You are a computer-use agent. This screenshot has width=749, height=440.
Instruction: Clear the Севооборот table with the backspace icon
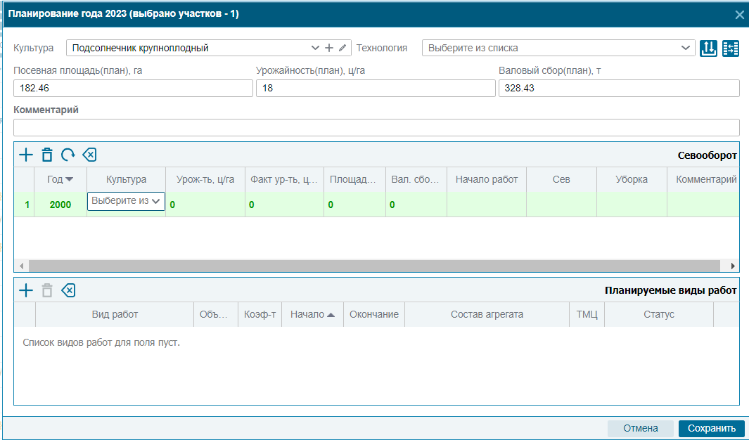(x=89, y=155)
